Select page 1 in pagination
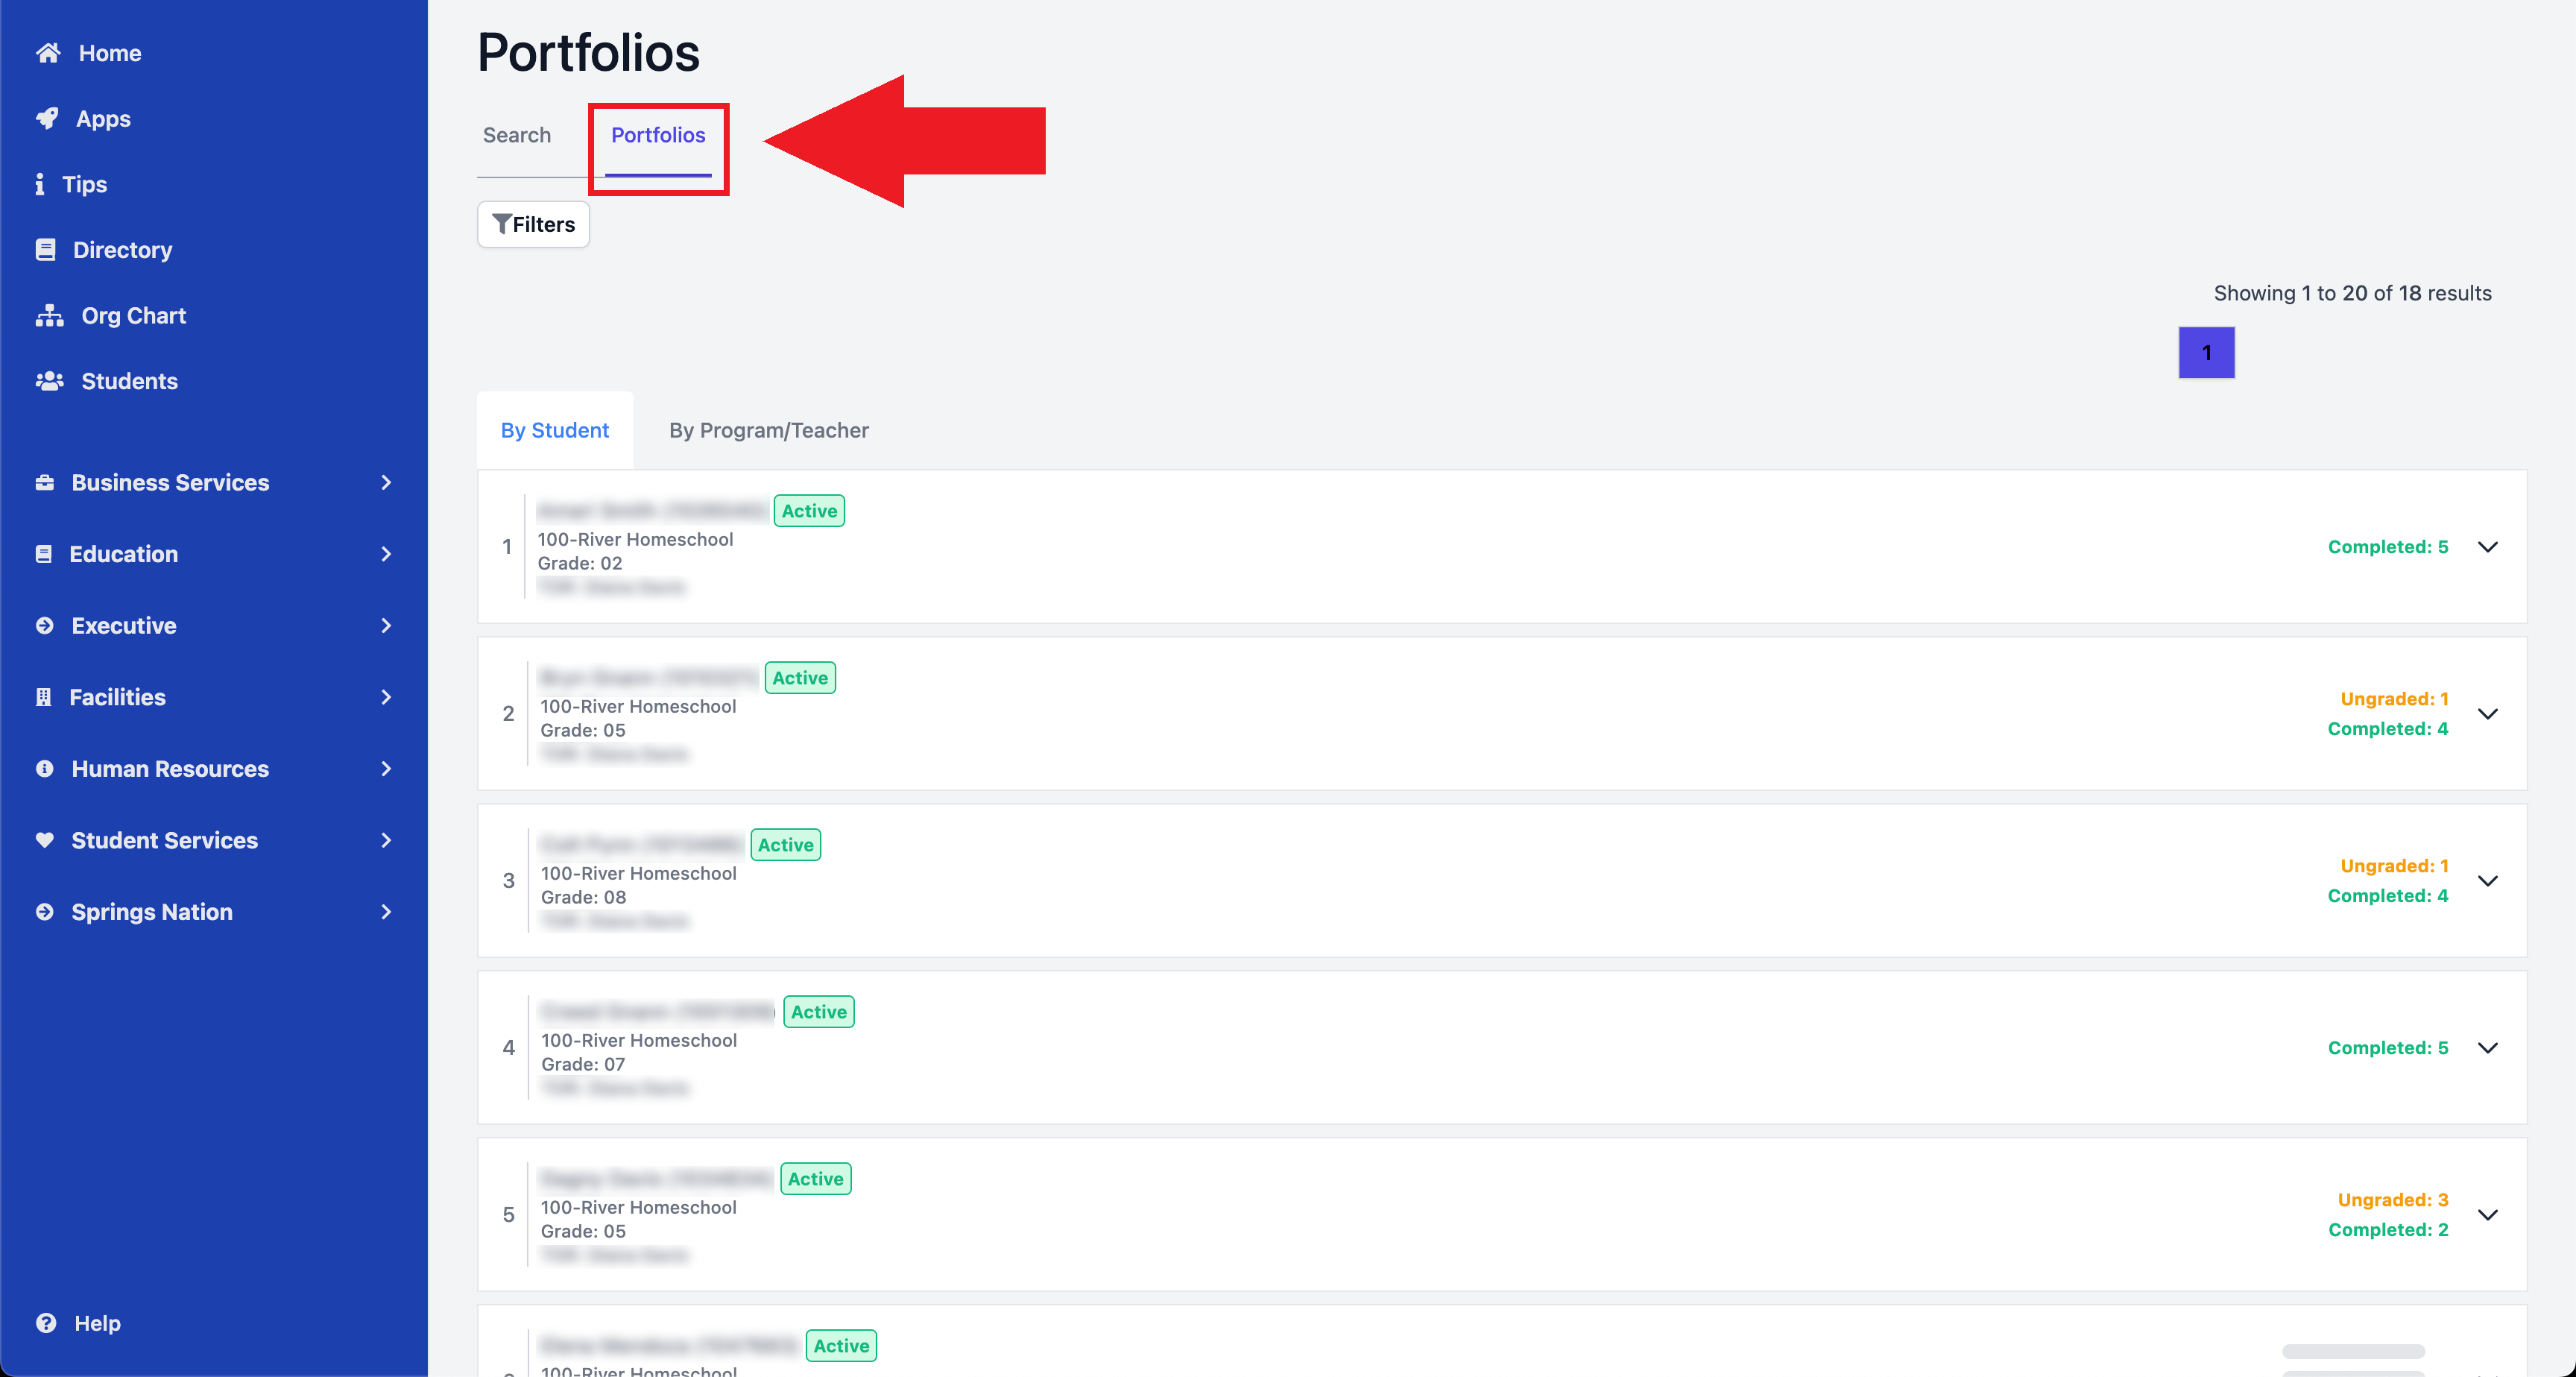 tap(2206, 352)
